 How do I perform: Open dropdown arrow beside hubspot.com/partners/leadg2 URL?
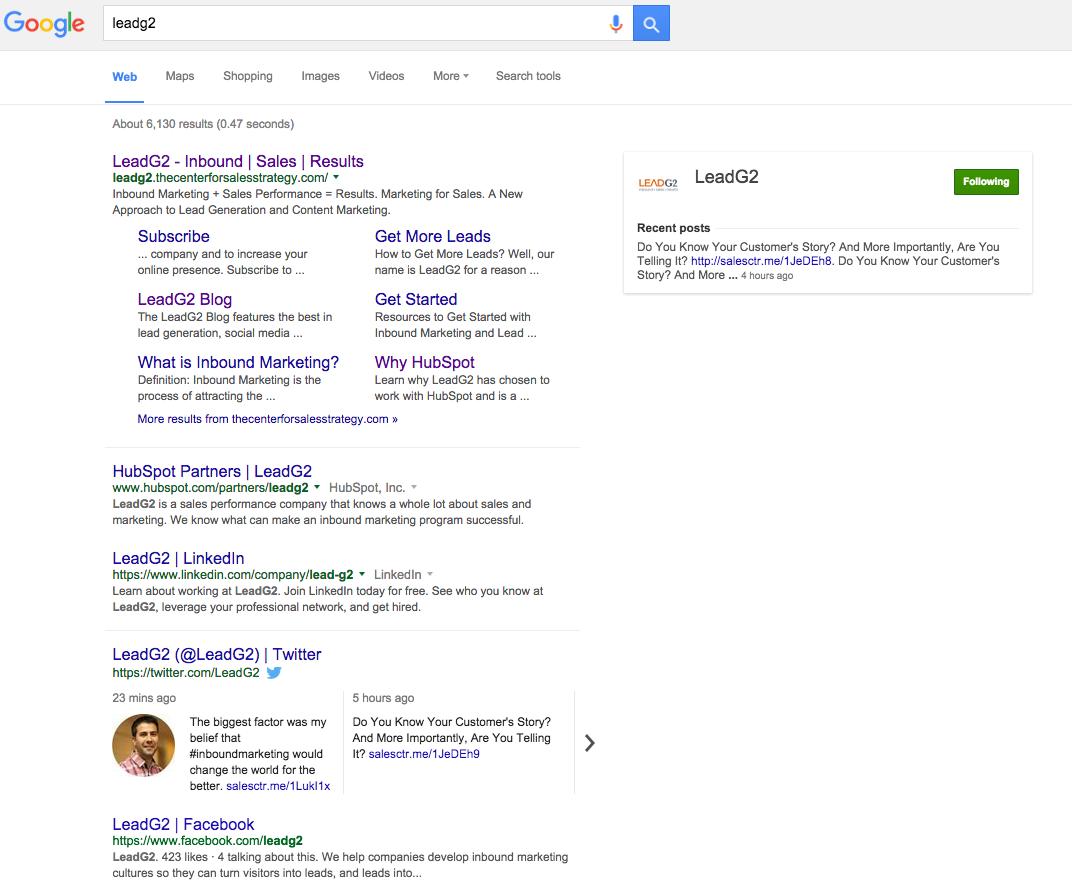click(x=317, y=488)
